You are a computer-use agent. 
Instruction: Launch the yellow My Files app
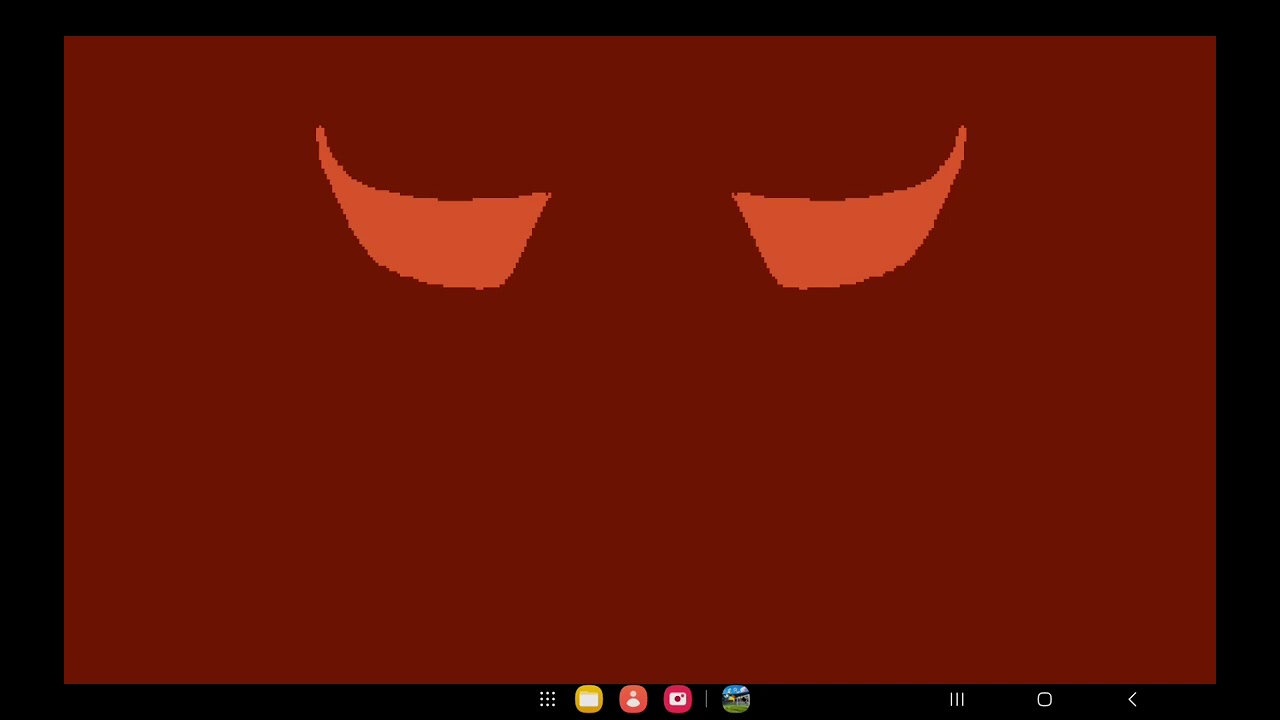[x=589, y=699]
